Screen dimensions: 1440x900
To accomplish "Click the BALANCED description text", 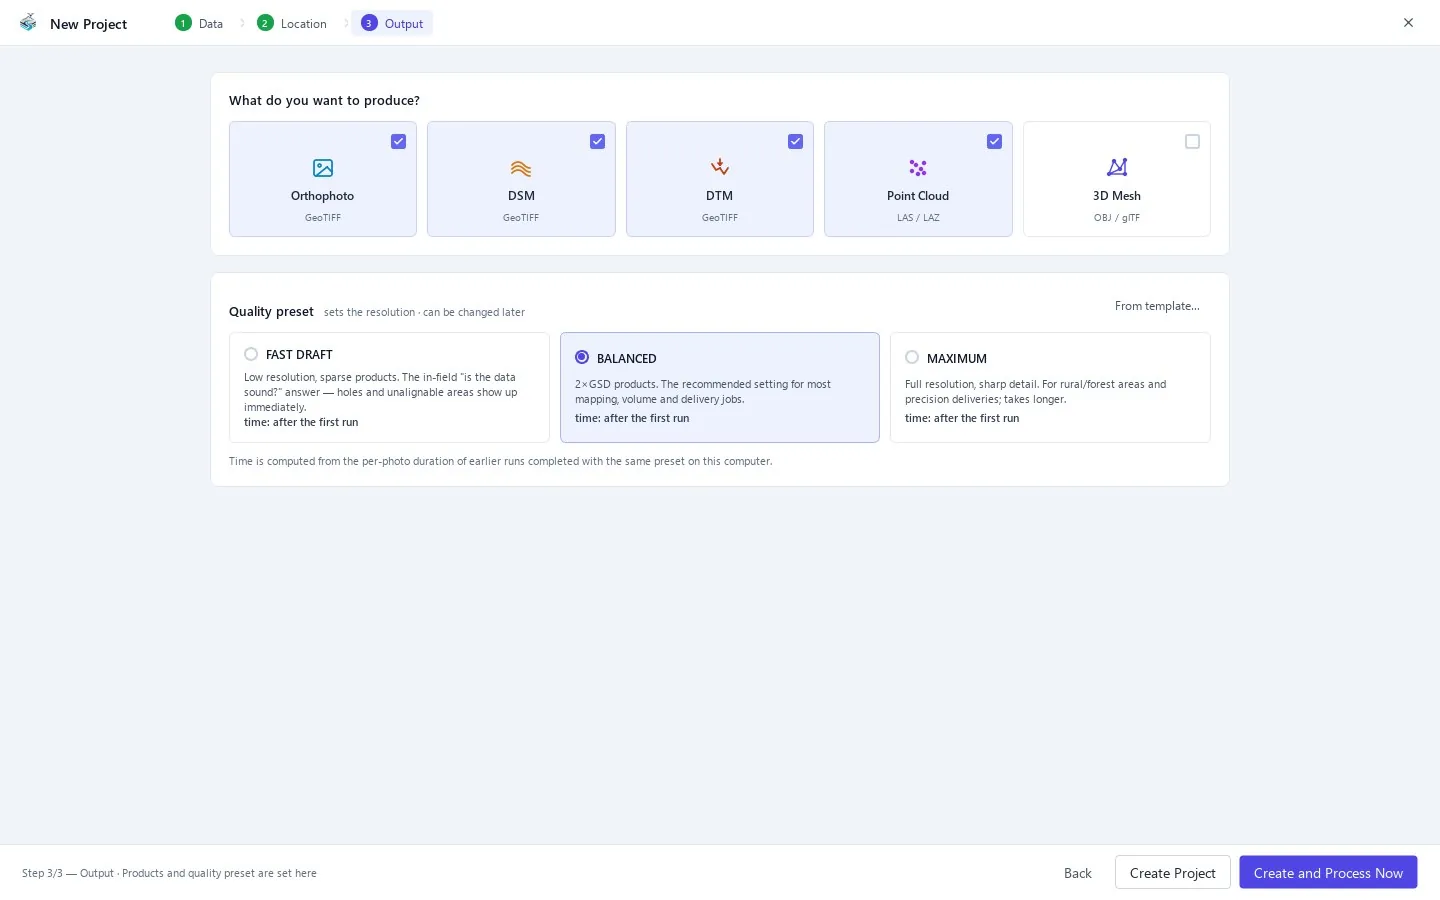I will tap(703, 391).
